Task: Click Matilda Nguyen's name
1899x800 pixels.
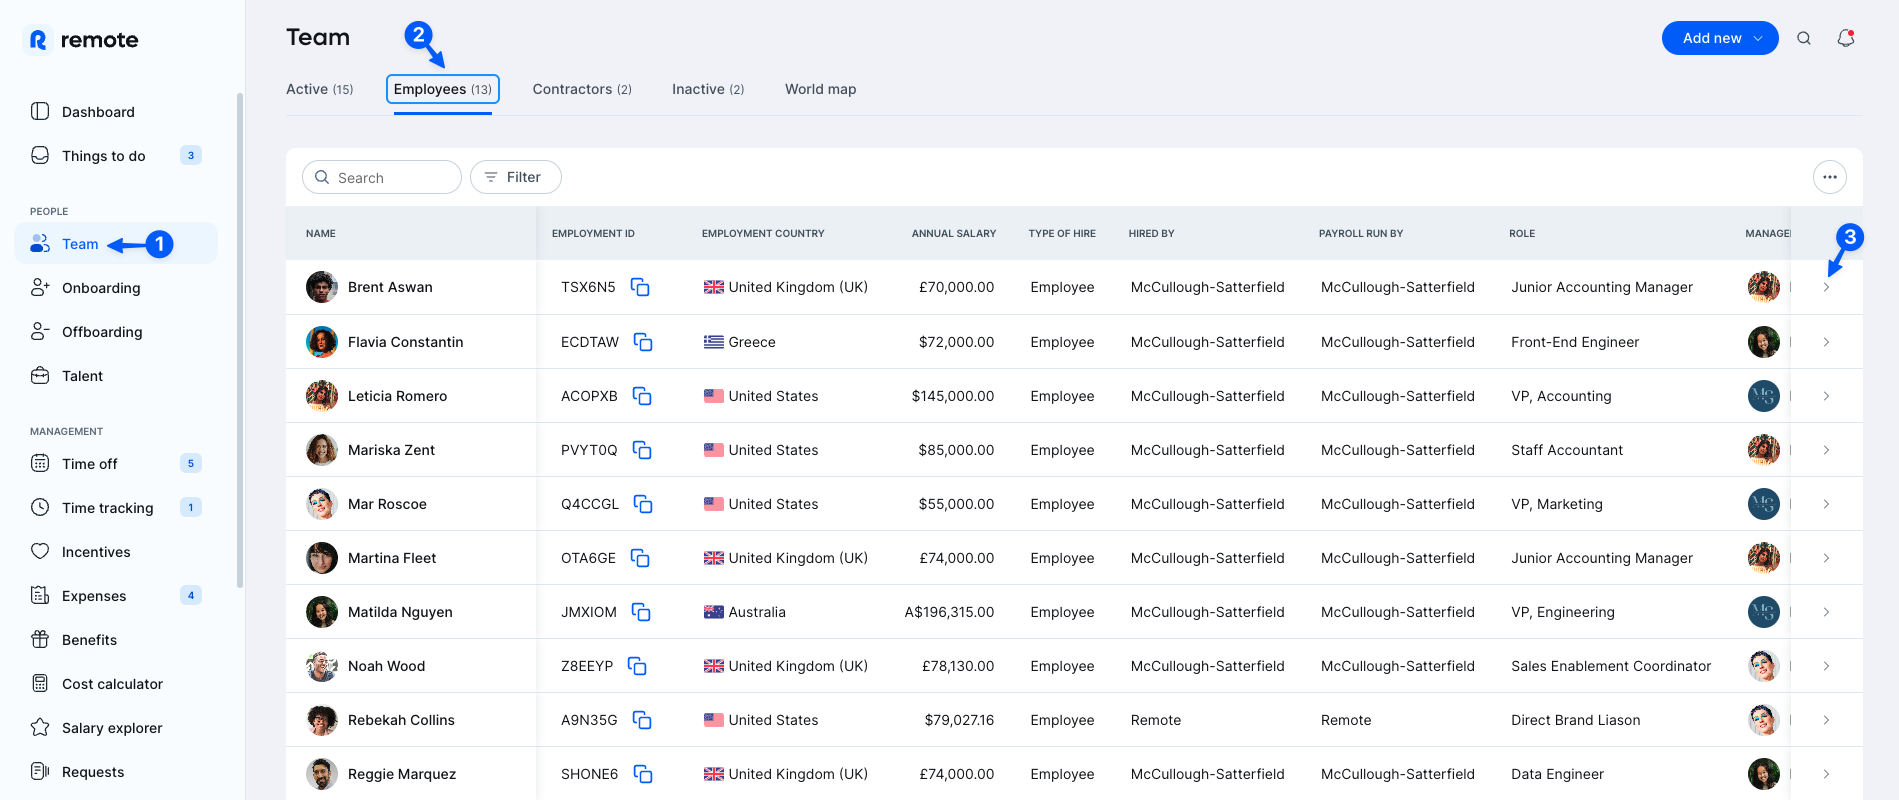Action: click(x=400, y=612)
